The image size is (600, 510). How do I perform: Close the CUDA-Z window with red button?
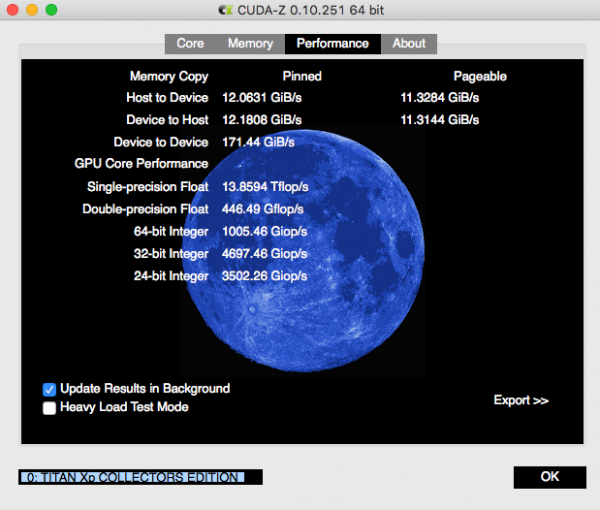point(13,10)
